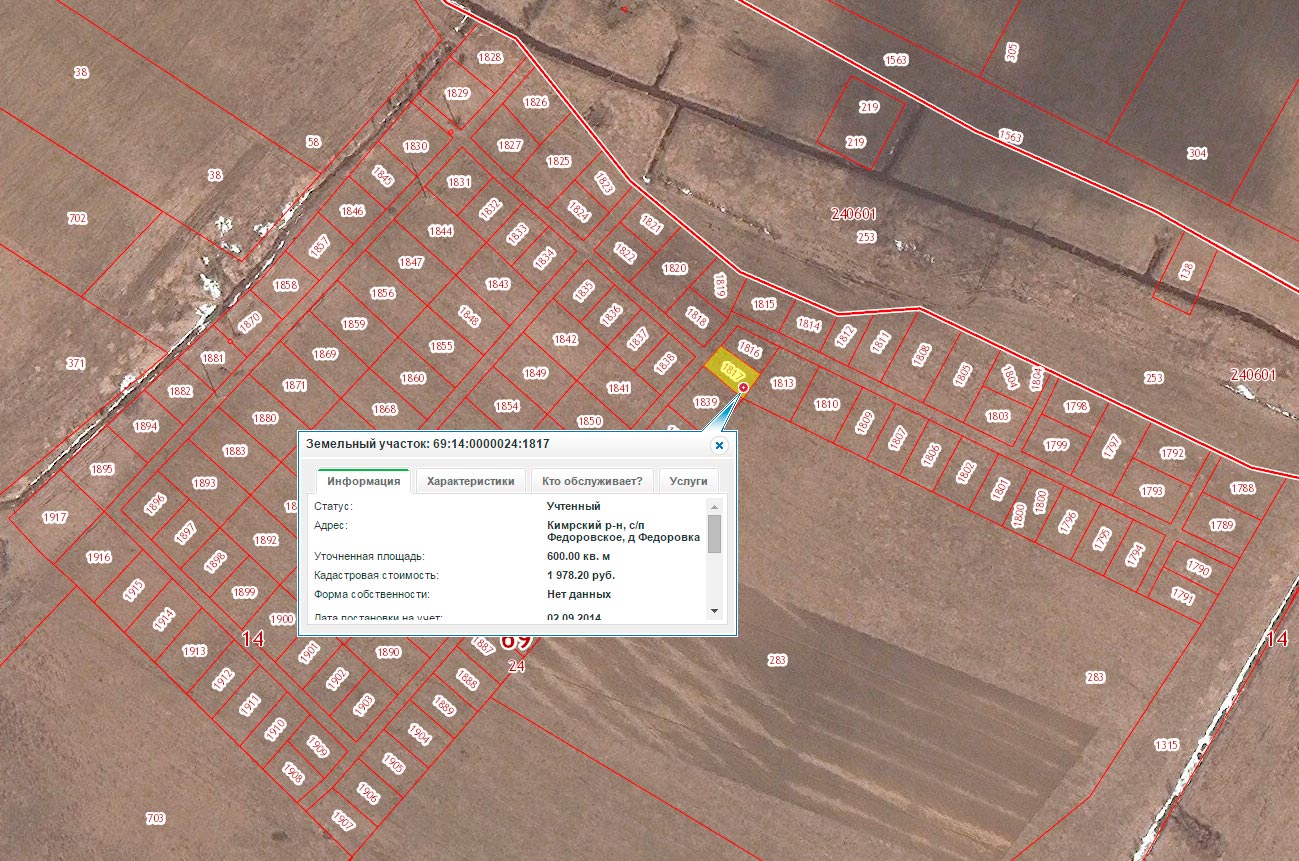Click parcel label 1842
Screen dimensions: 1299x861
(x=565, y=340)
